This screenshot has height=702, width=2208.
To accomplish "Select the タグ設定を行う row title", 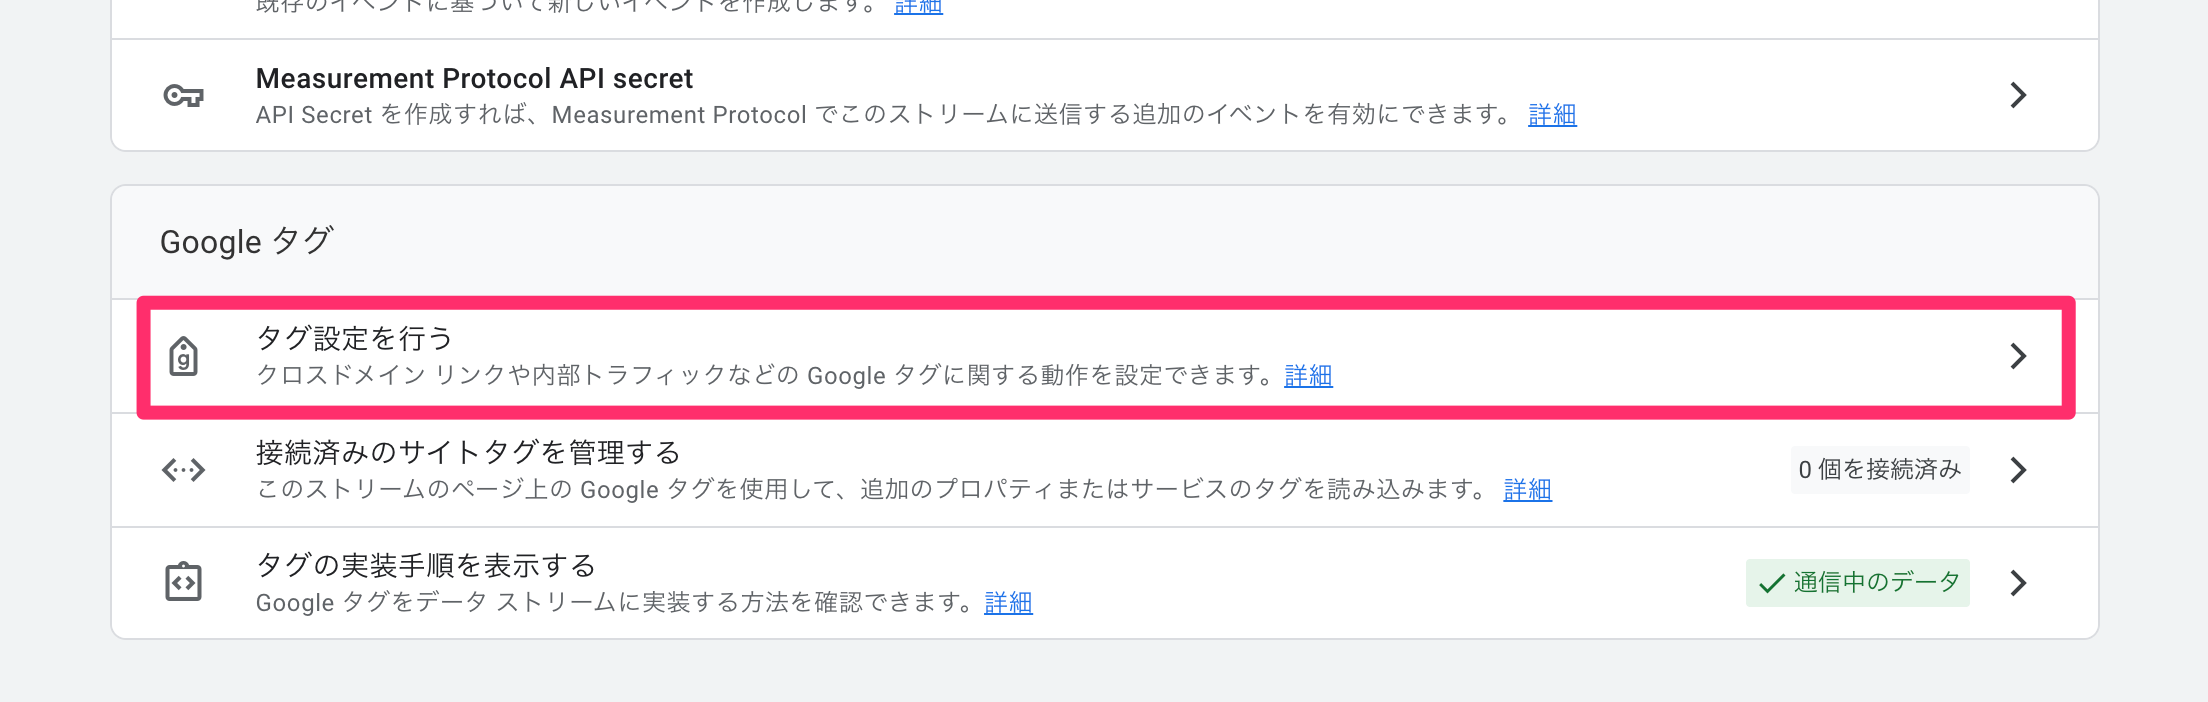I will tap(355, 338).
